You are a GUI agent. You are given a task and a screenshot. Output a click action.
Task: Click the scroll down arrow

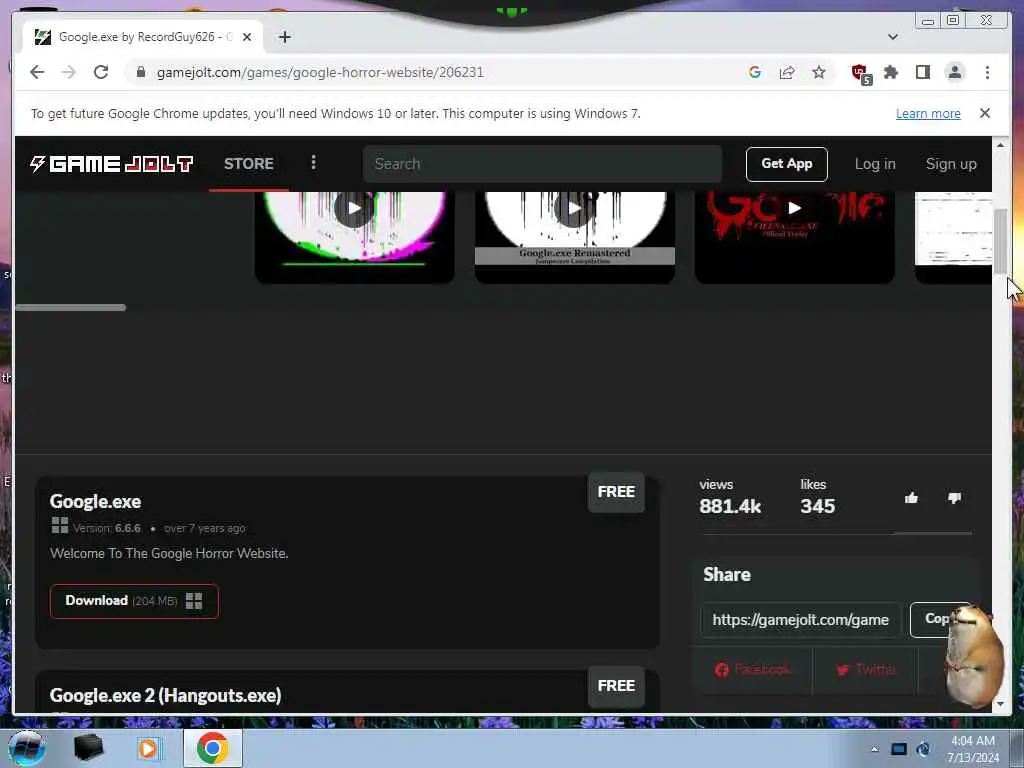(x=1000, y=705)
